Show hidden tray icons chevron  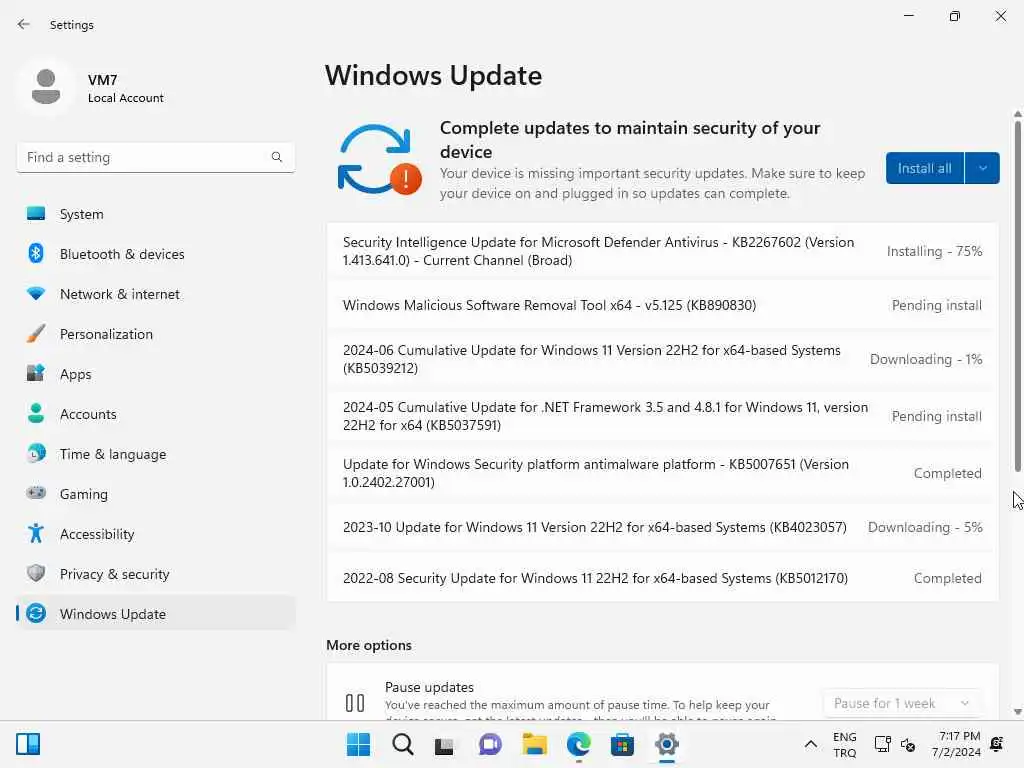pyautogui.click(x=810, y=744)
